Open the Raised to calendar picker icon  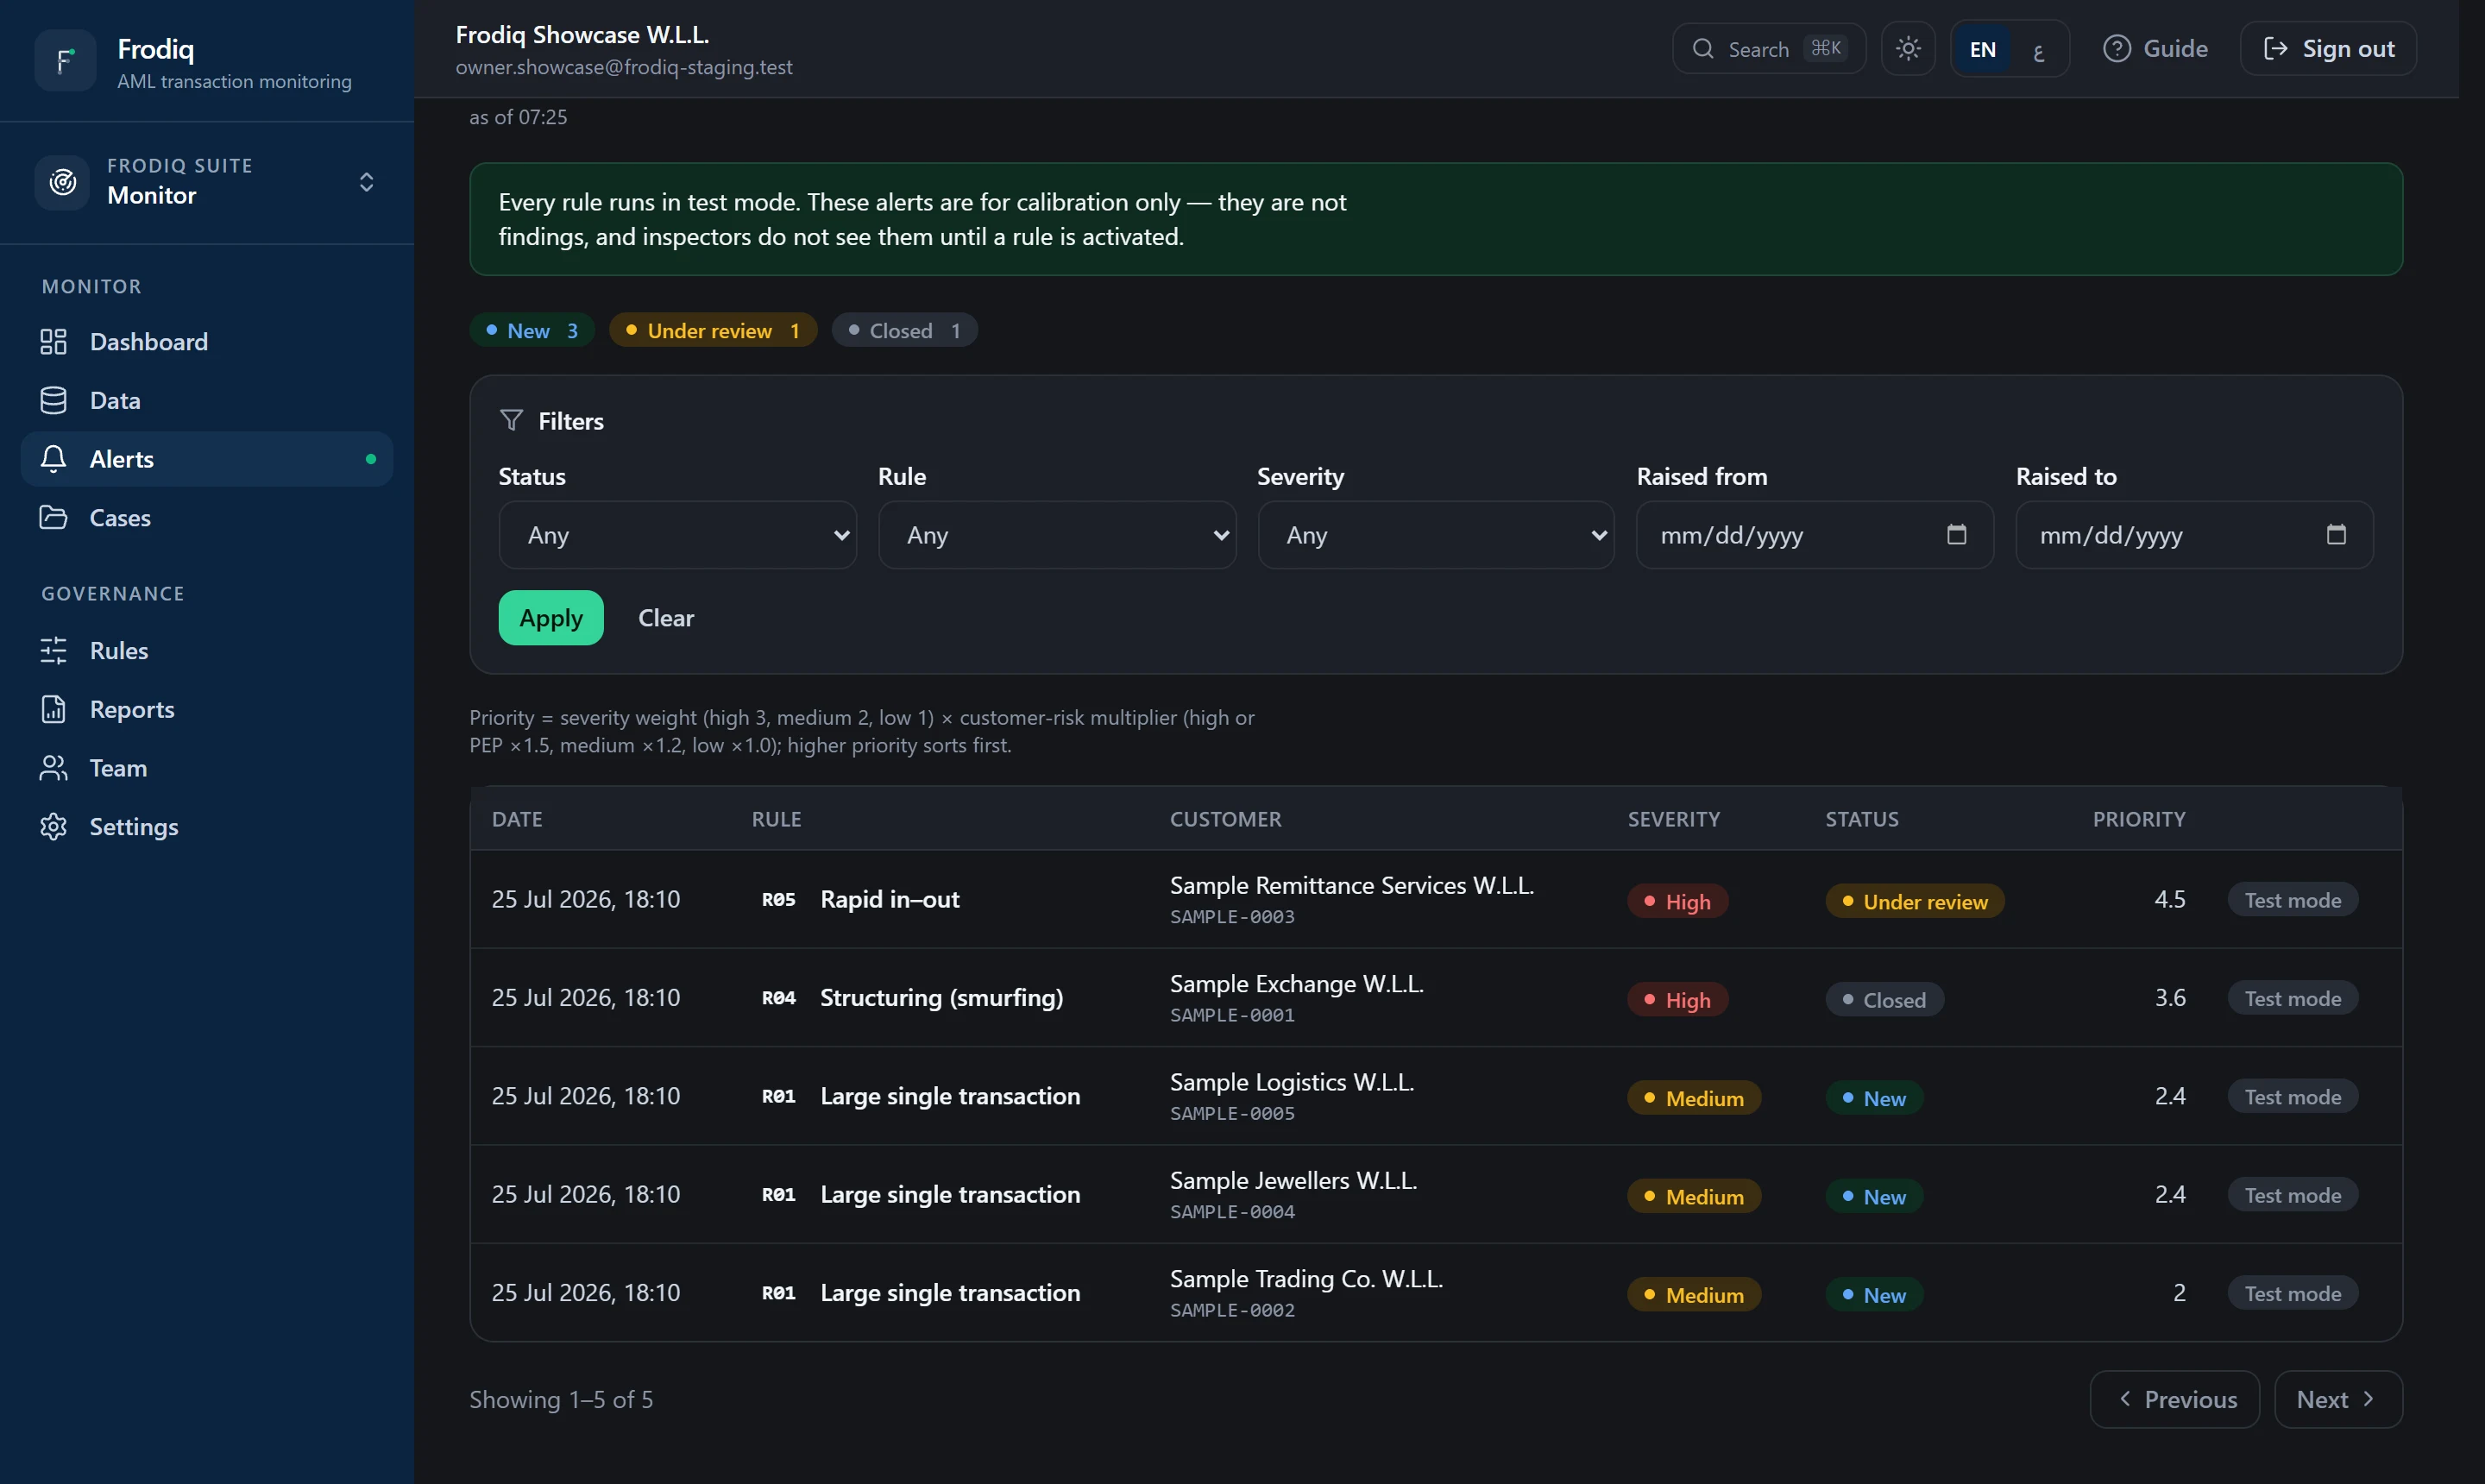coord(2335,535)
